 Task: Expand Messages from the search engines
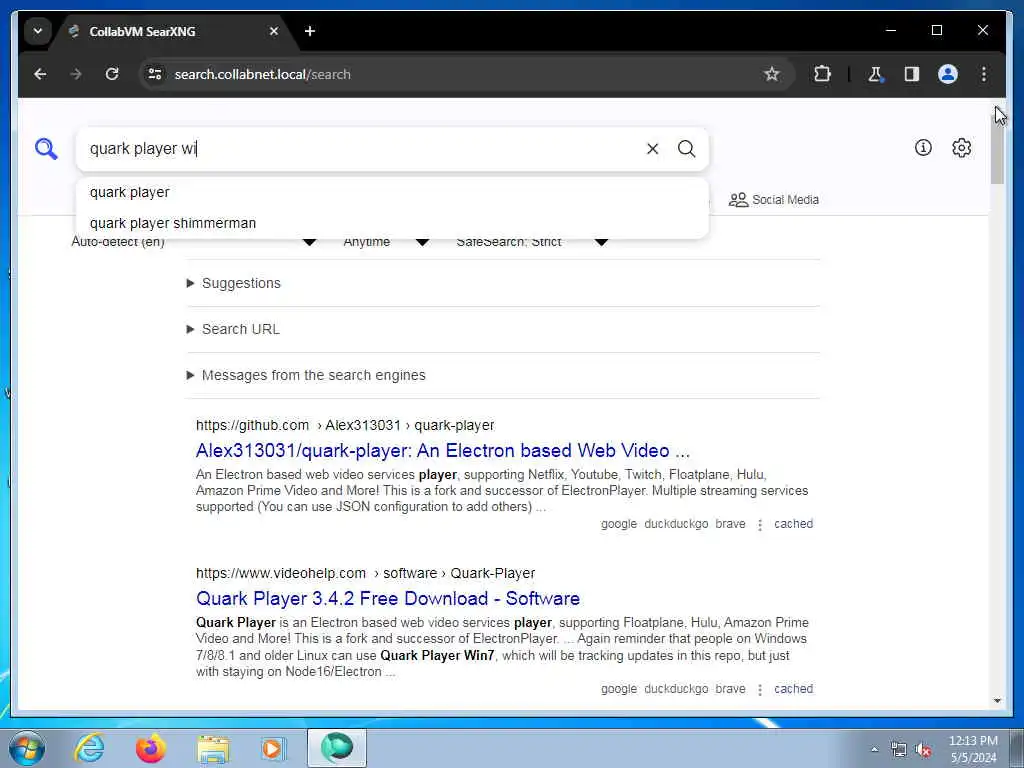point(306,376)
